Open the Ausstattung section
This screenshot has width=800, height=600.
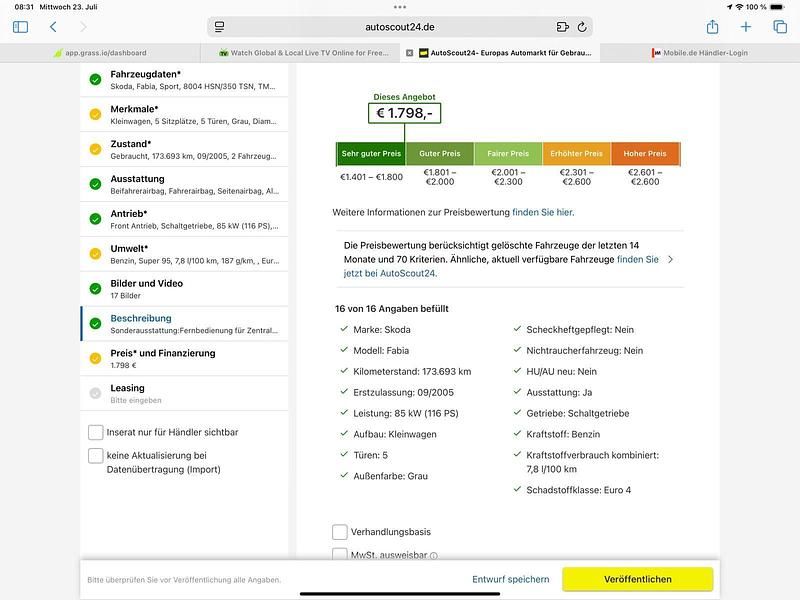pos(184,185)
